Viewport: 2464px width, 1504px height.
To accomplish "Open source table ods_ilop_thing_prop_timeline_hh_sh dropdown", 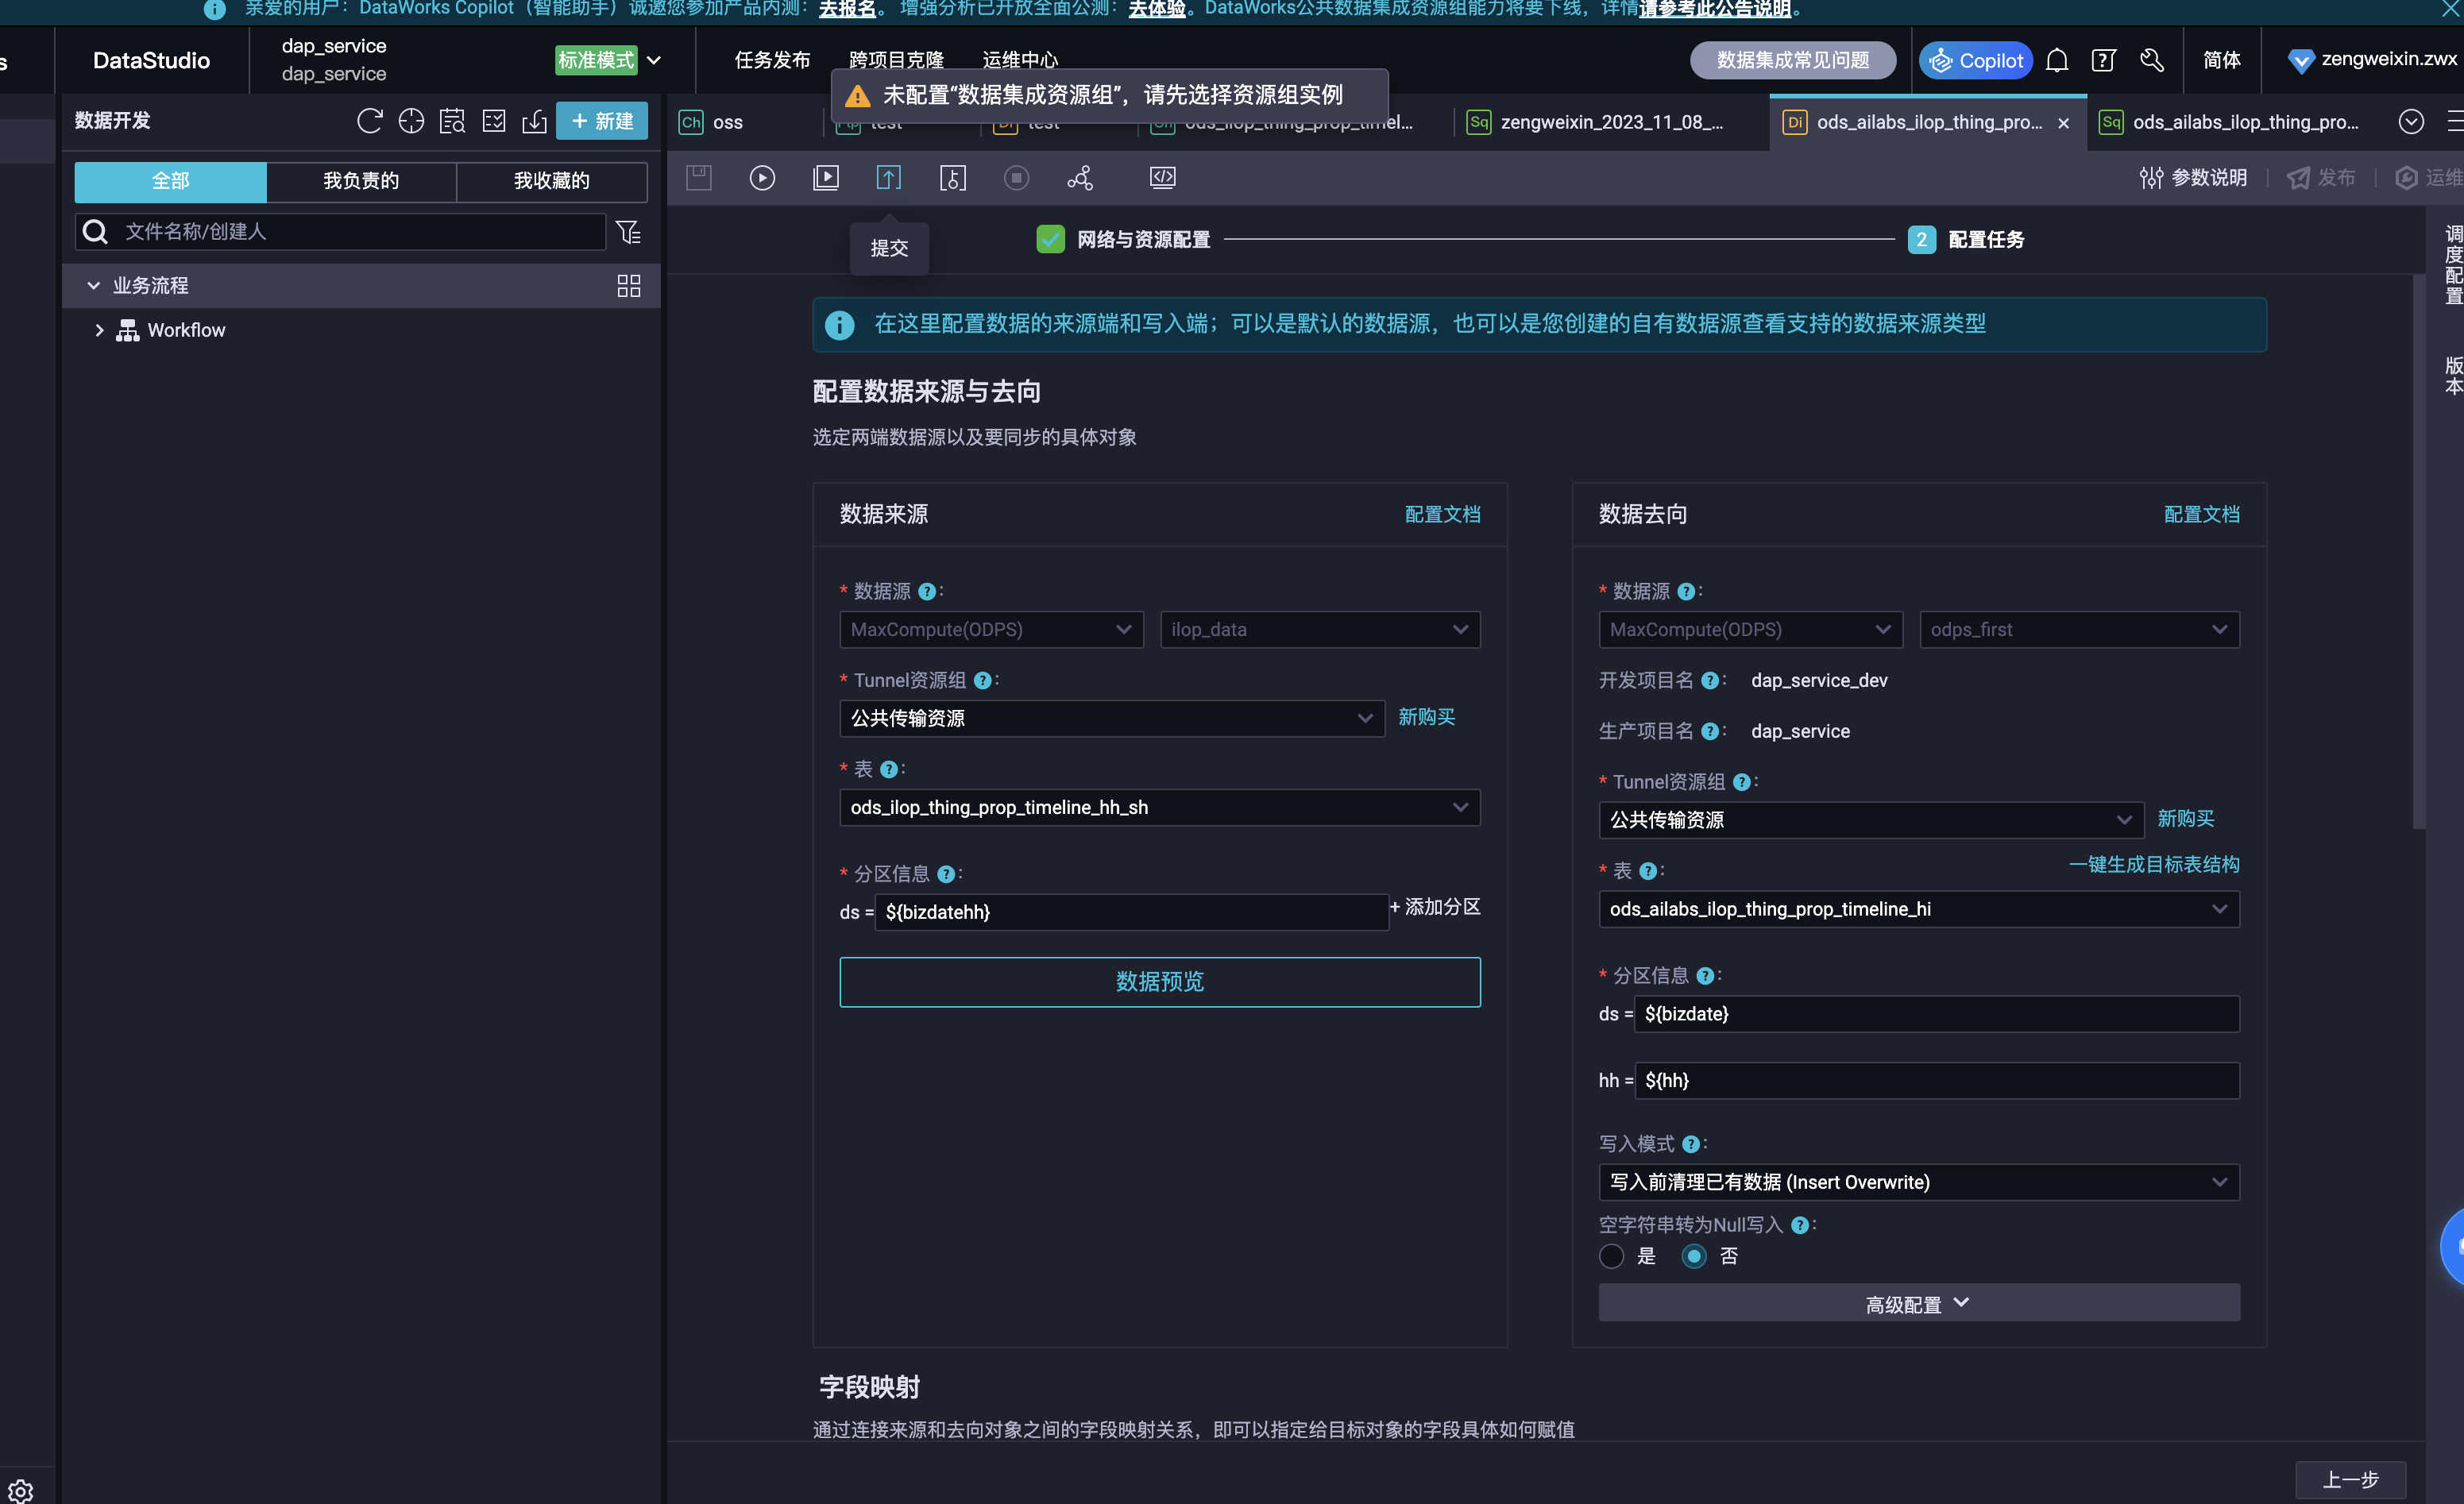I will 1159,807.
